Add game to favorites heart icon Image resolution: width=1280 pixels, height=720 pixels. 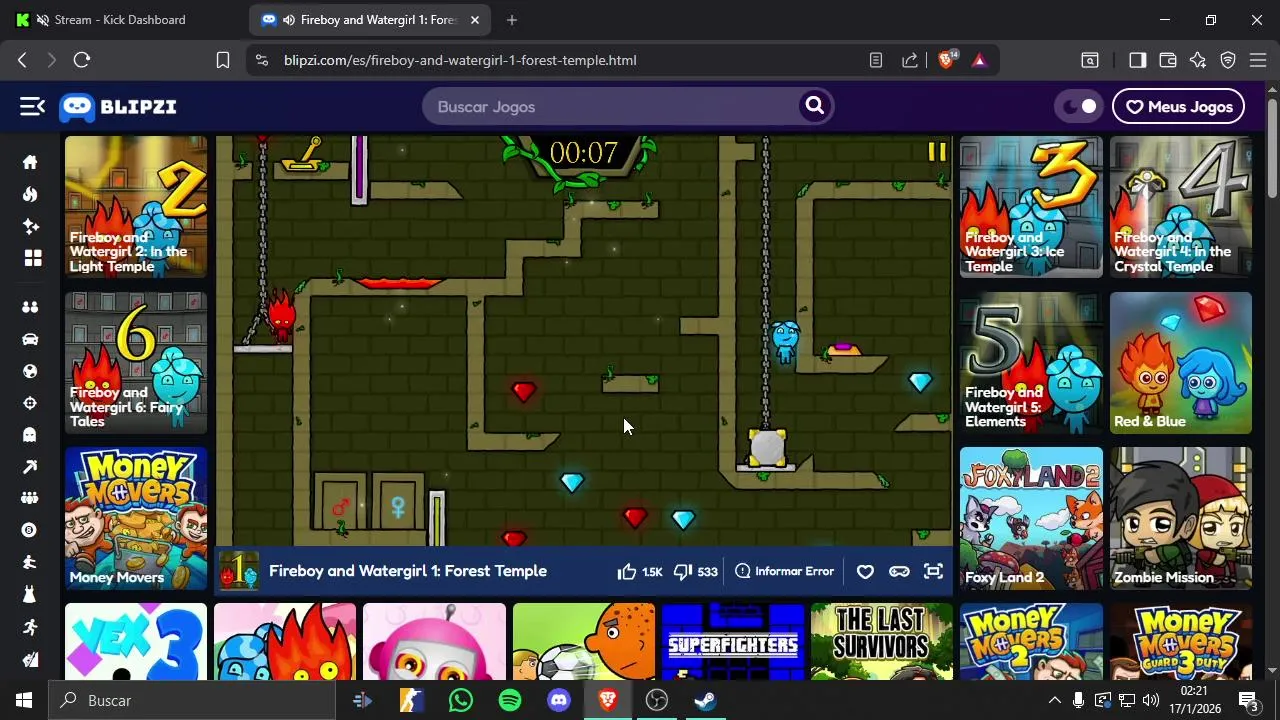[865, 571]
